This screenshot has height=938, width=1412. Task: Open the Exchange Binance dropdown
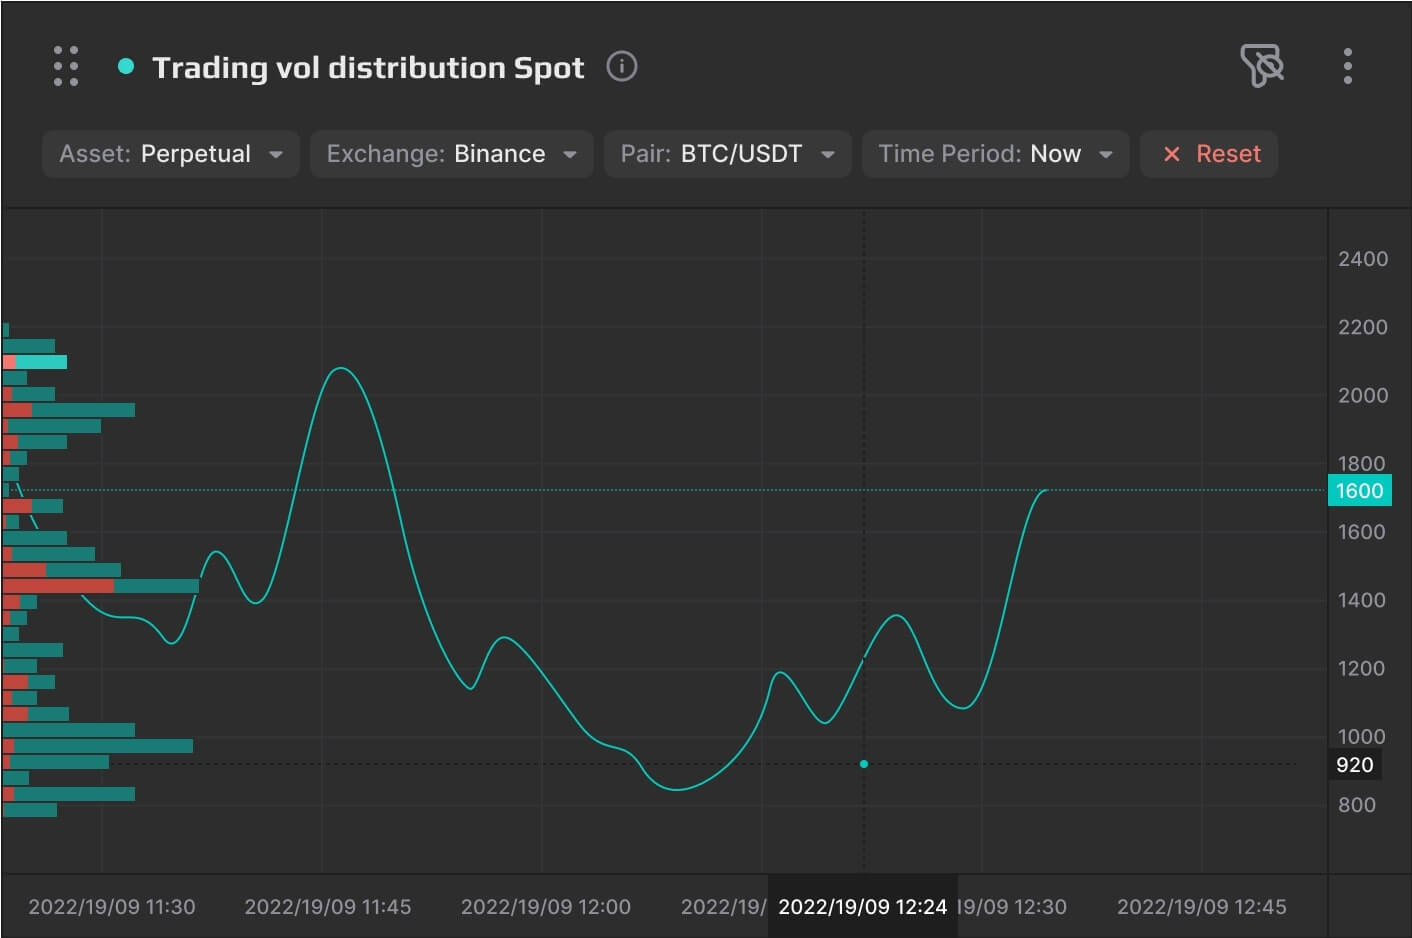click(451, 154)
